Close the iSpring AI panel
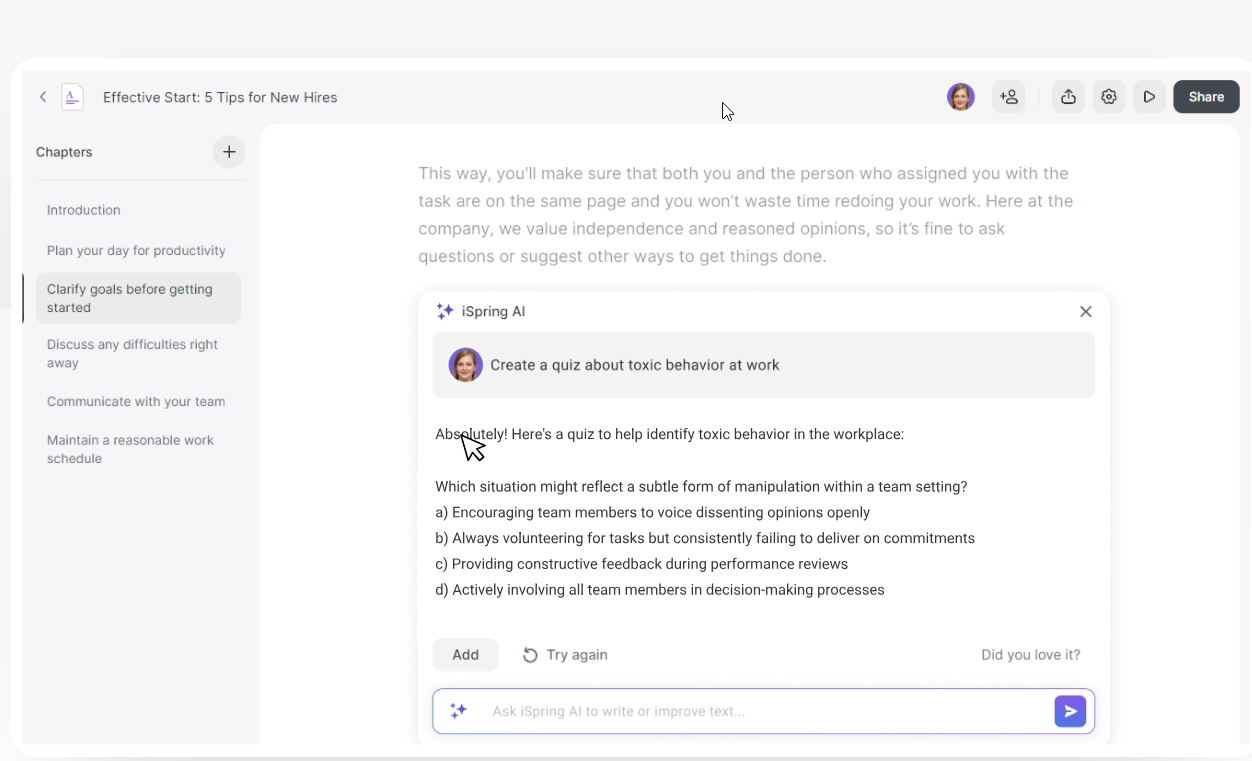This screenshot has height=761, width=1252. coord(1086,312)
